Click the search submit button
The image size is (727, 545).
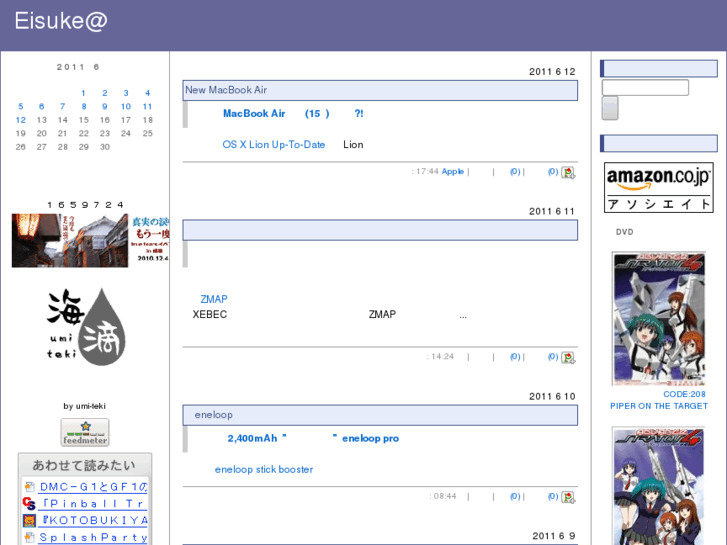pos(610,108)
